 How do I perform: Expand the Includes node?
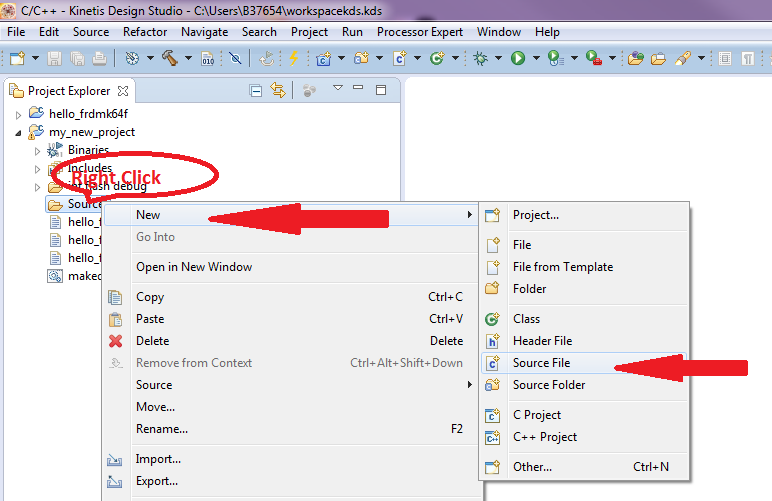tap(37, 169)
